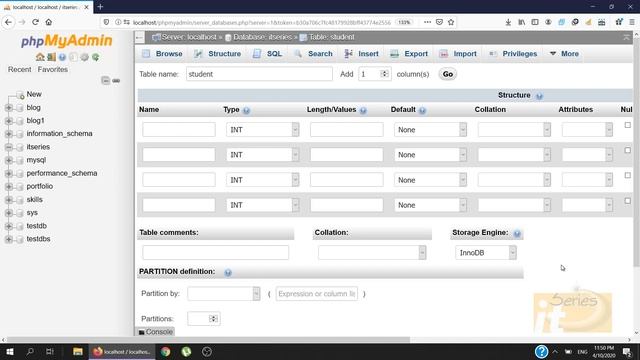Open the Privileges tab
This screenshot has height=360, width=640.
[x=513, y=54]
